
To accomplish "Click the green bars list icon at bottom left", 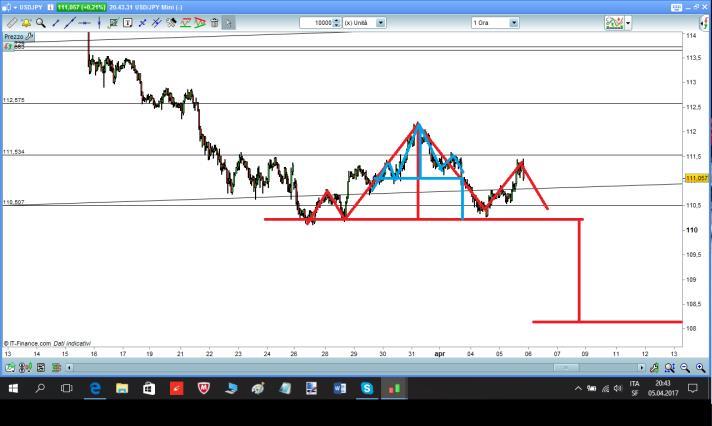I will [56, 367].
